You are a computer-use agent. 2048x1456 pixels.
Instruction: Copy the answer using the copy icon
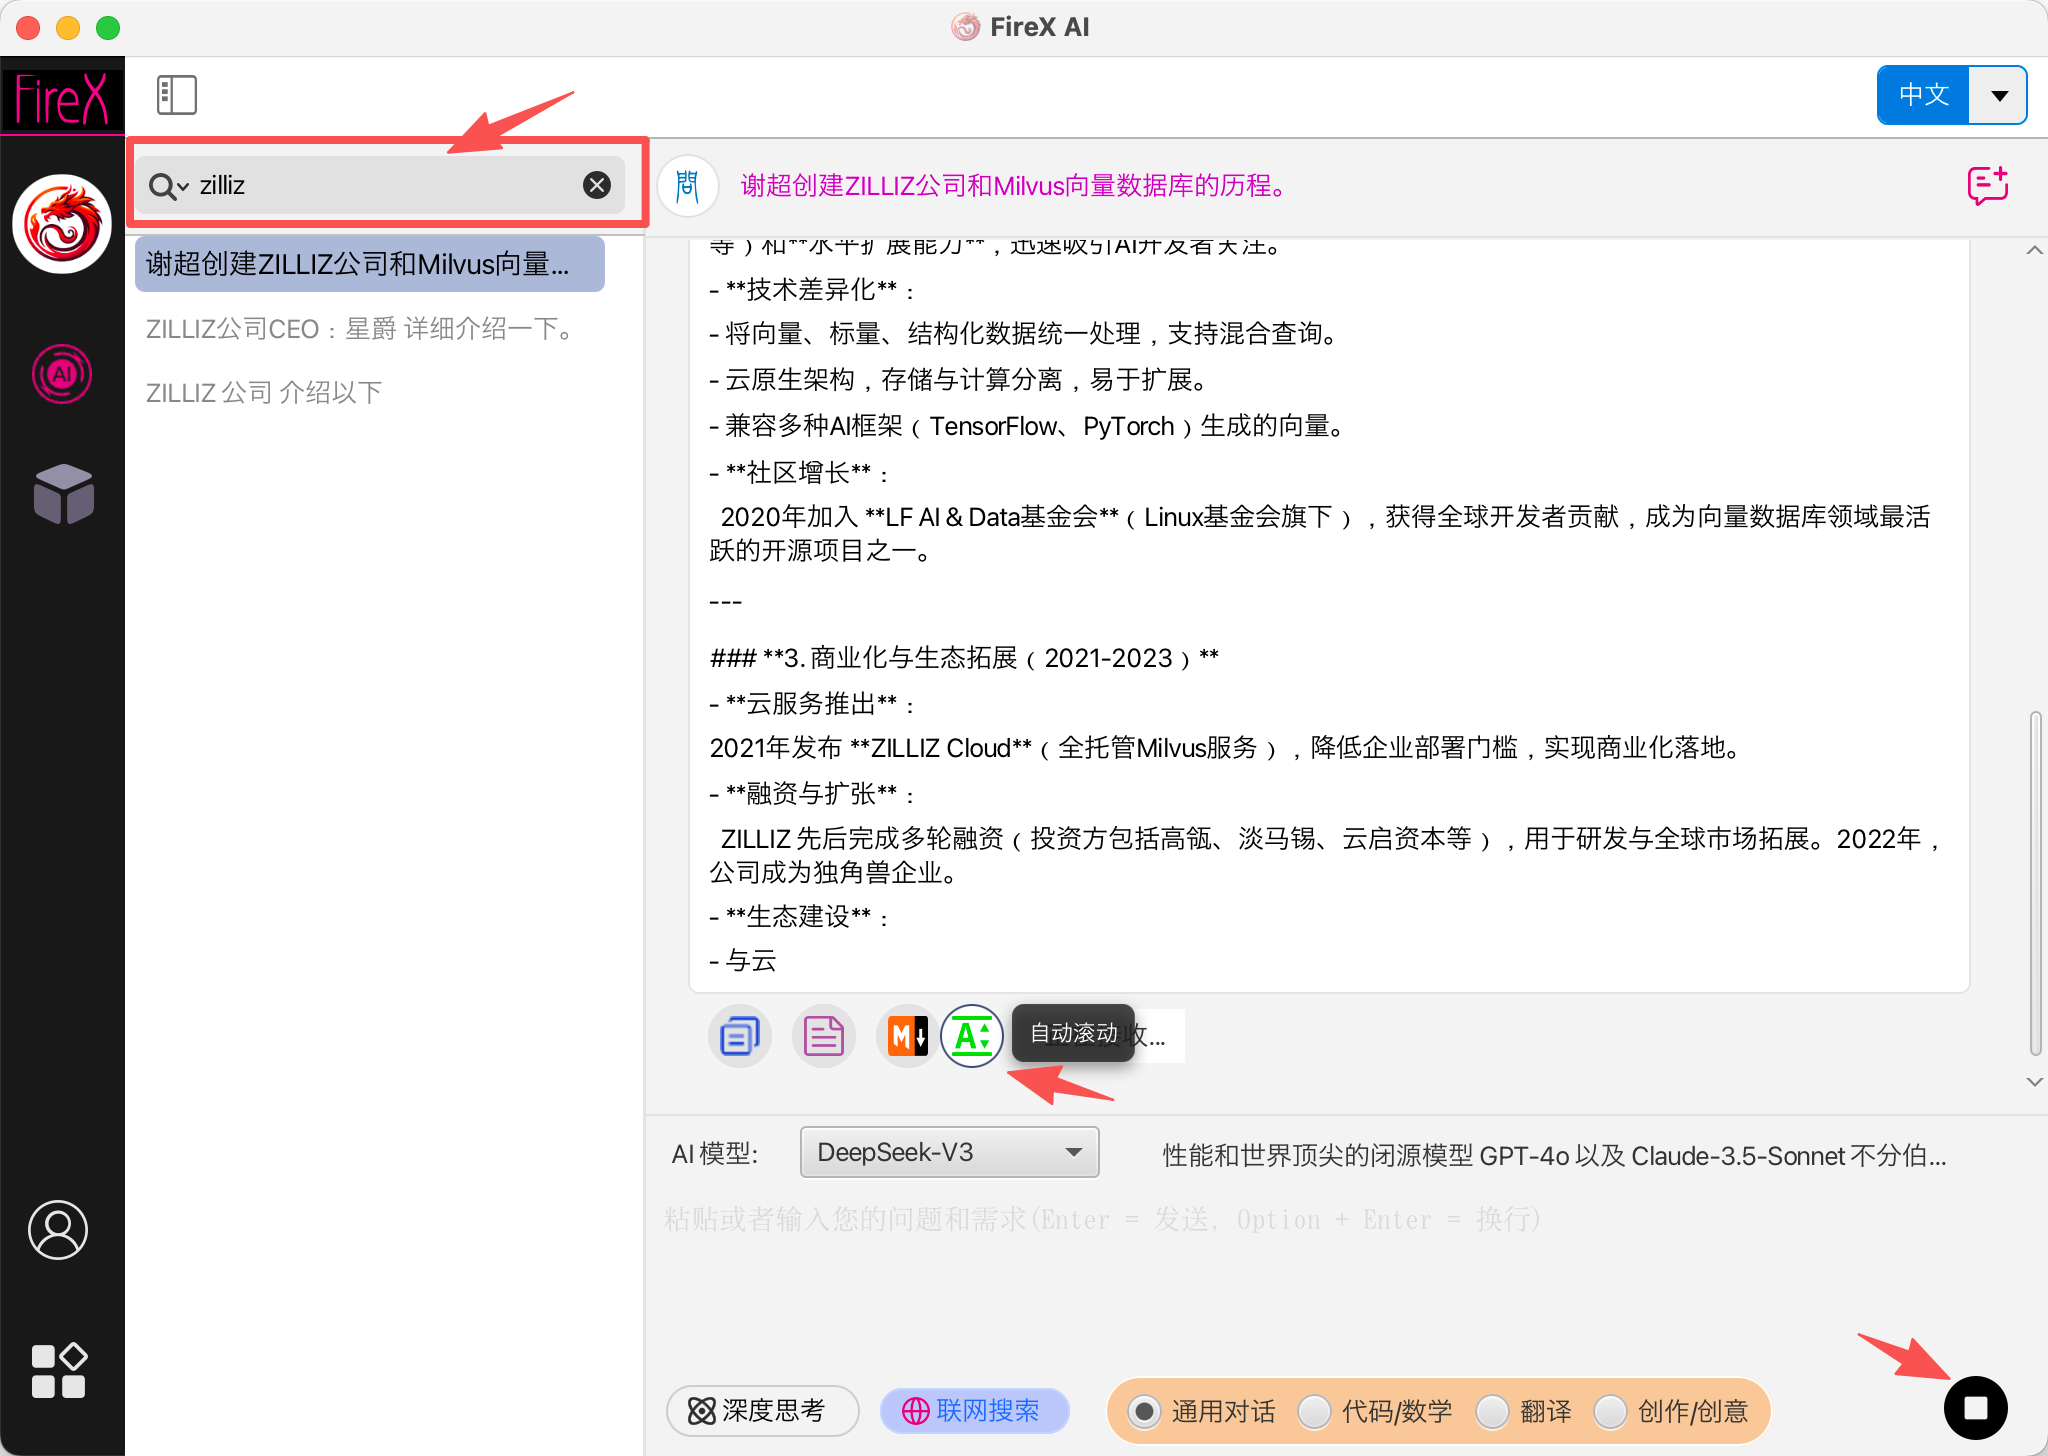click(739, 1036)
